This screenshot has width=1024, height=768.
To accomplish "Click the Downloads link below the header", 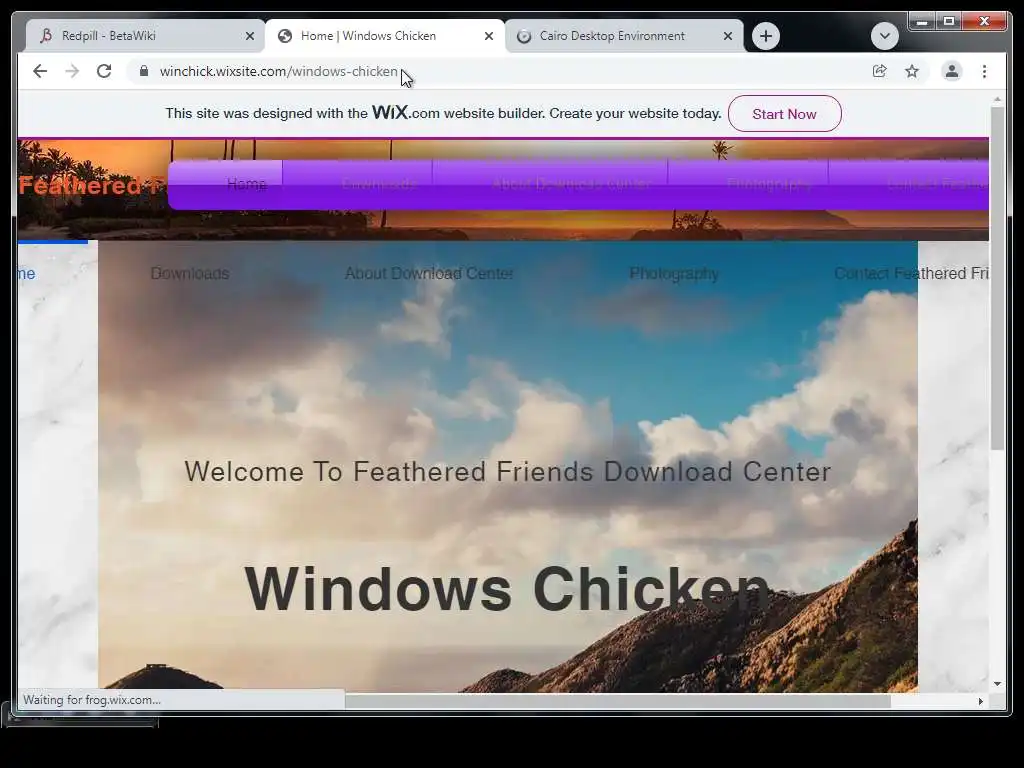I will 189,274.
